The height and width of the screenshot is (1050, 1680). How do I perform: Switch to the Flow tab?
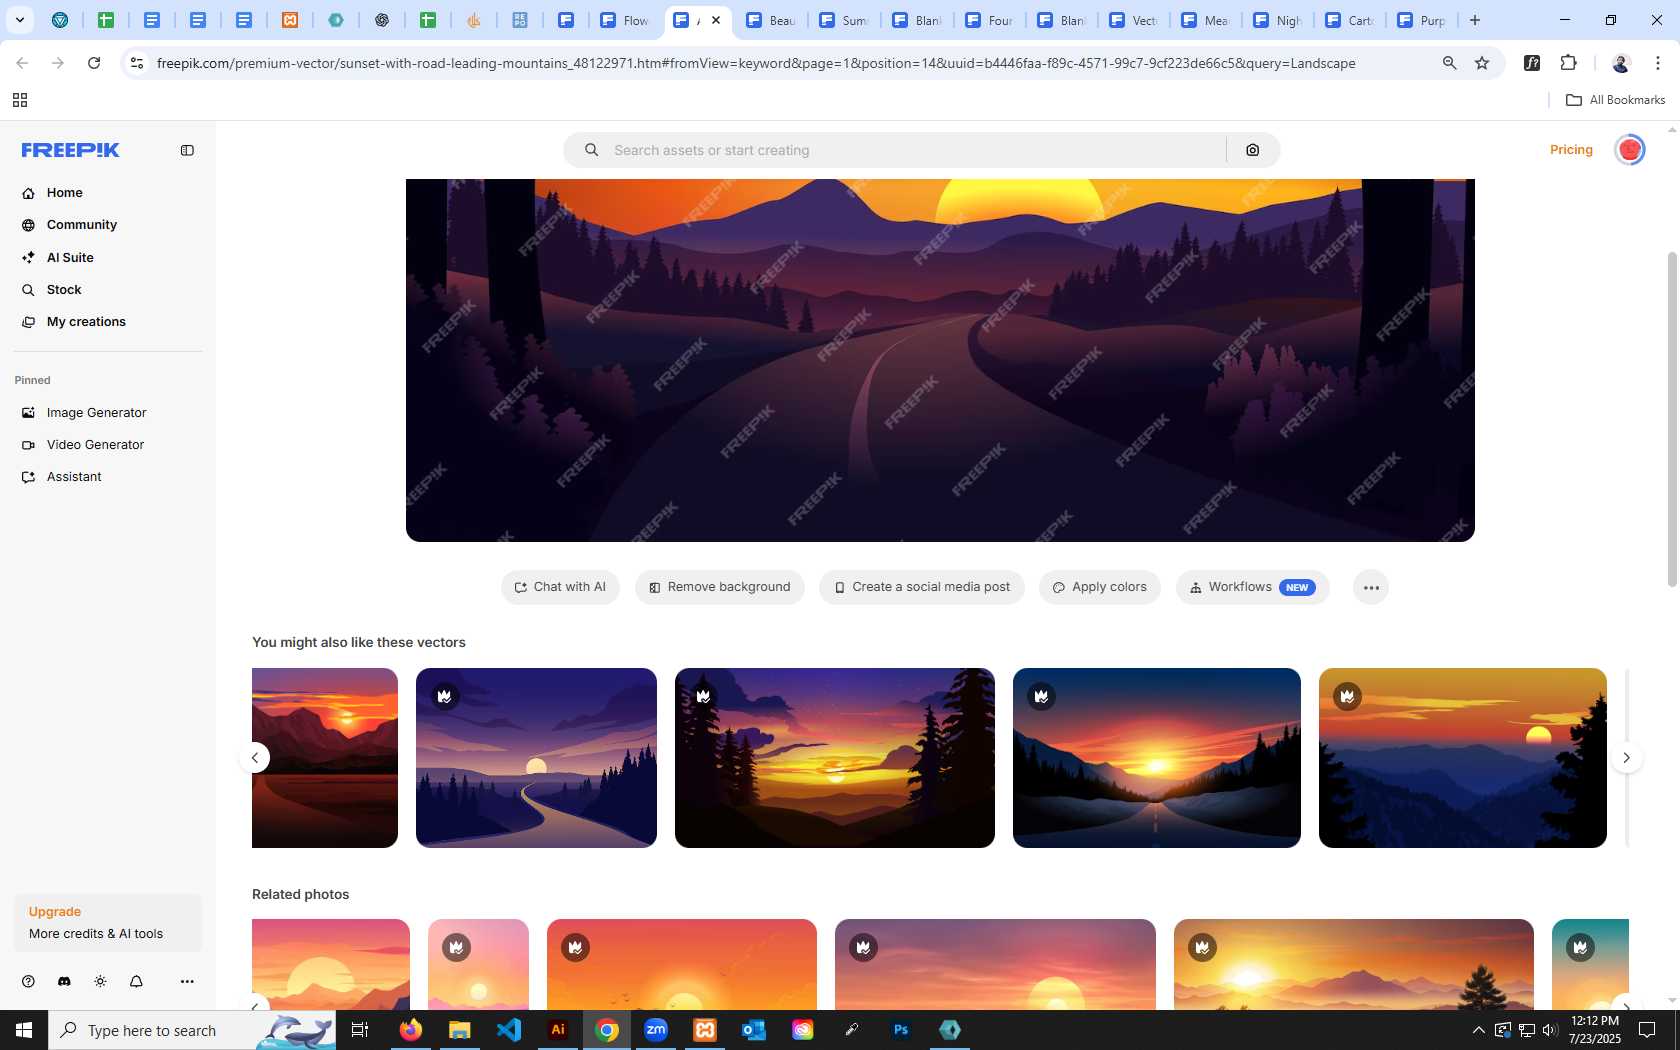[626, 20]
